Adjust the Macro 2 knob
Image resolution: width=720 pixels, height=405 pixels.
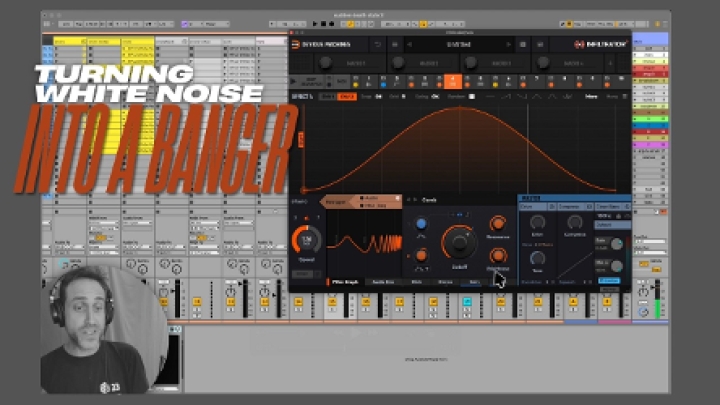click(398, 63)
